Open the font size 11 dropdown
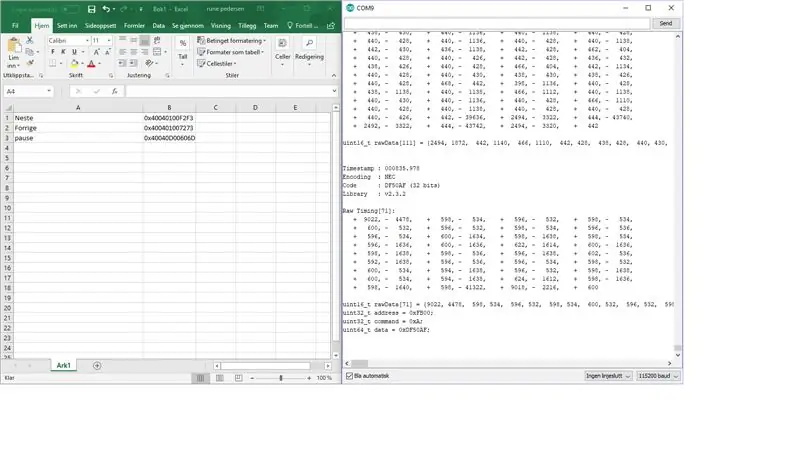The height and width of the screenshot is (465, 800). (x=109, y=40)
